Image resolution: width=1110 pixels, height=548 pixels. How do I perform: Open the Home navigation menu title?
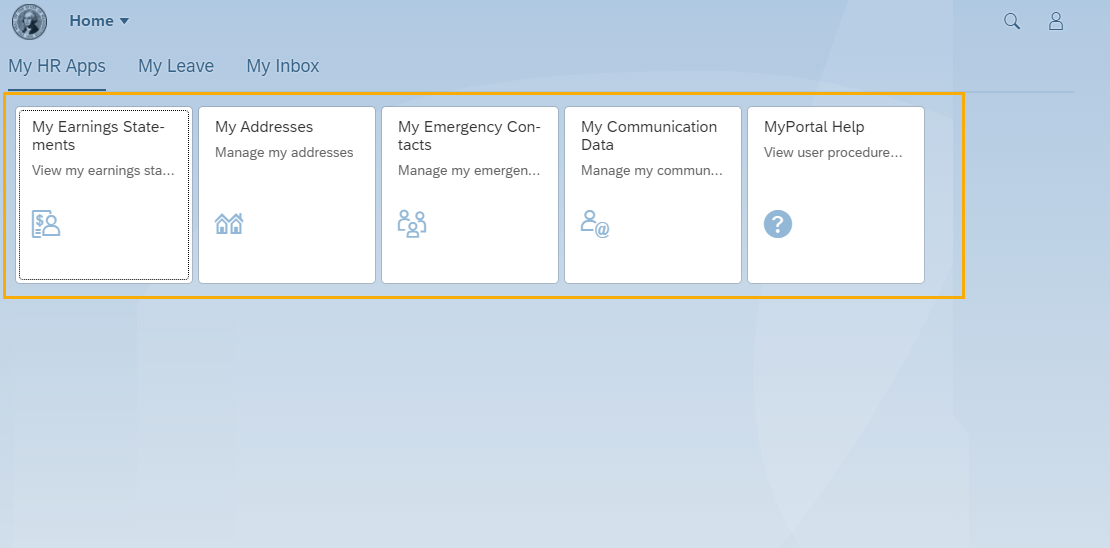pos(91,21)
